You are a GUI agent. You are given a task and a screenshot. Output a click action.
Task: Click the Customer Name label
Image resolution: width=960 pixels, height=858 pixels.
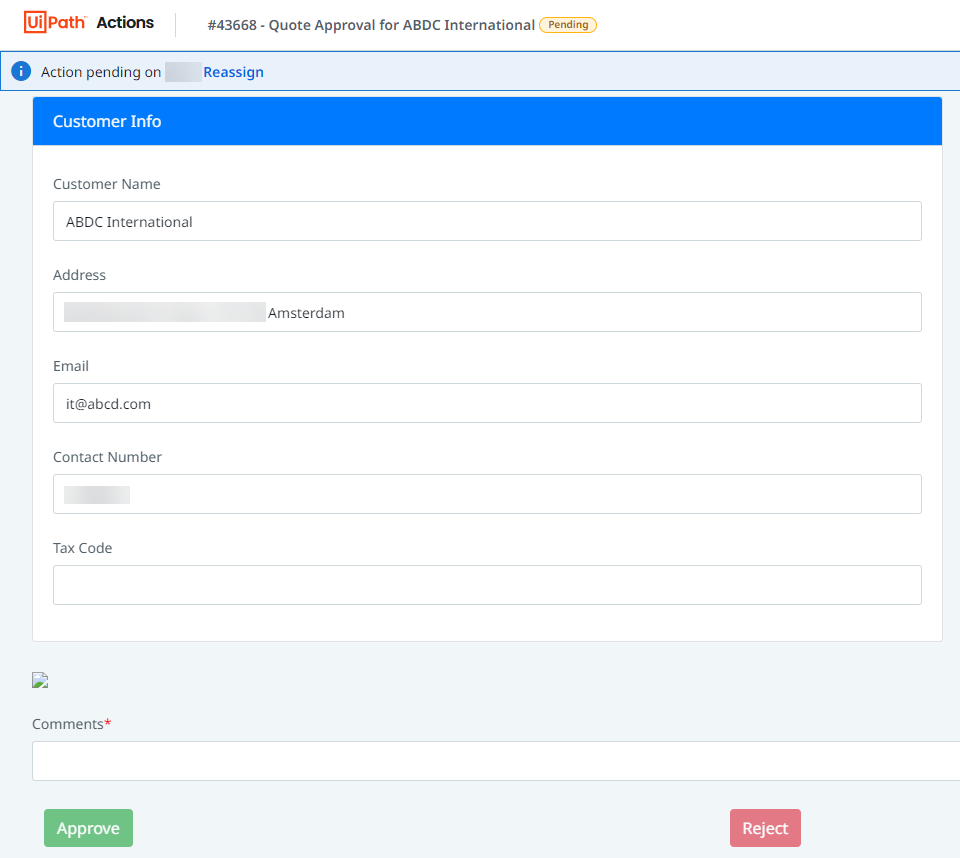[x=106, y=184]
